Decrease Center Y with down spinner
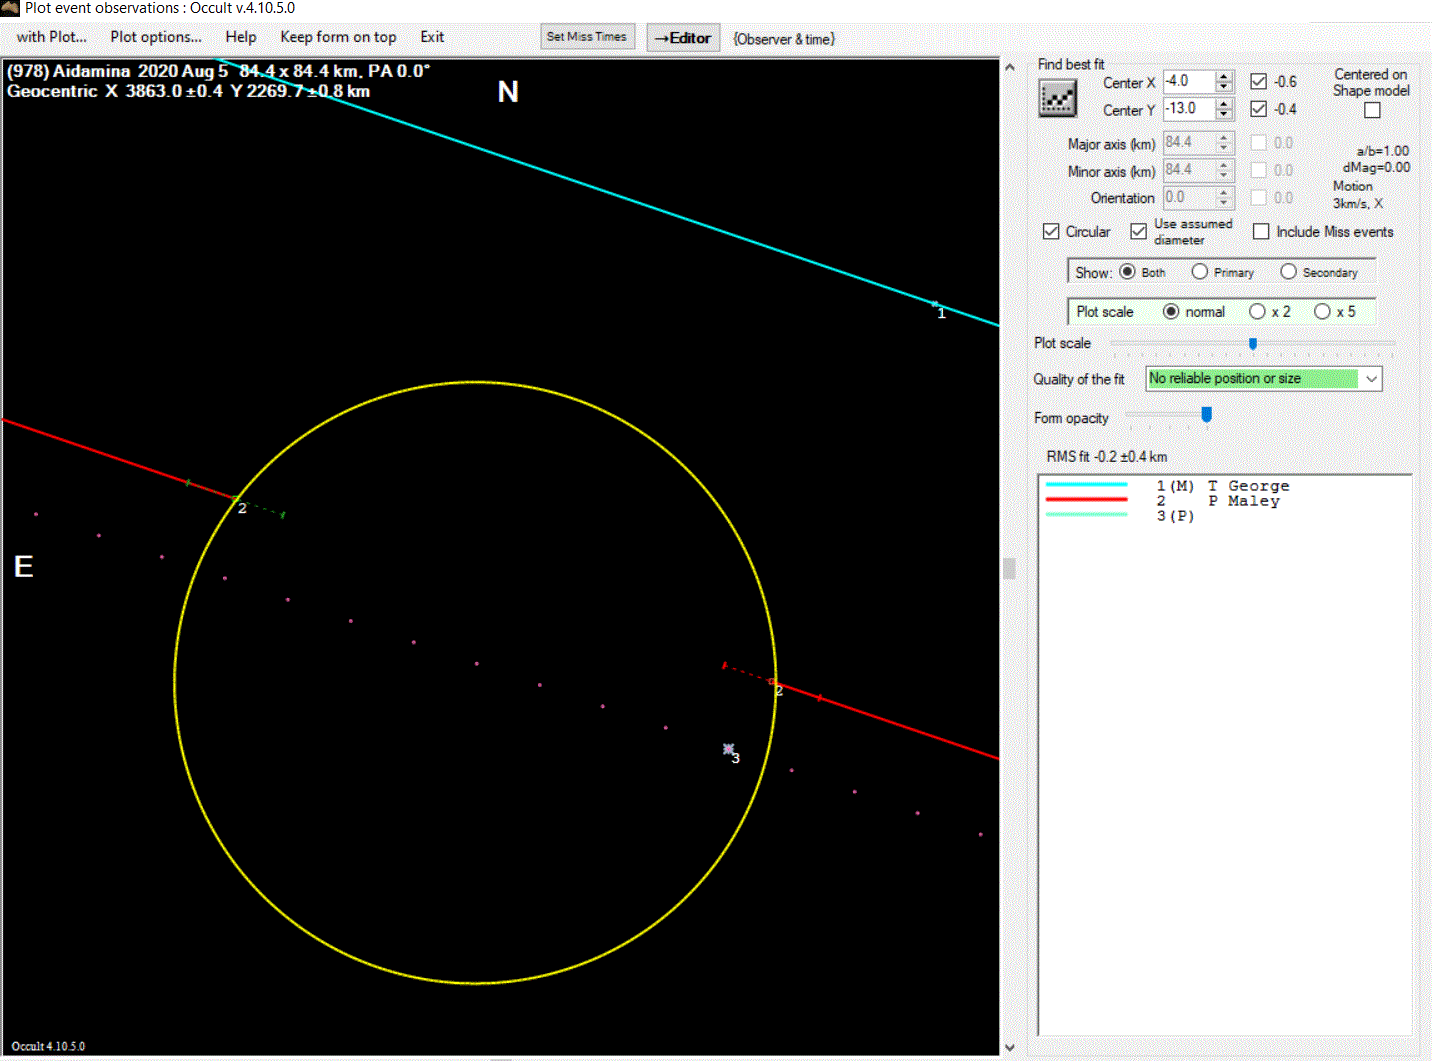1432x1061 pixels. tap(1224, 115)
